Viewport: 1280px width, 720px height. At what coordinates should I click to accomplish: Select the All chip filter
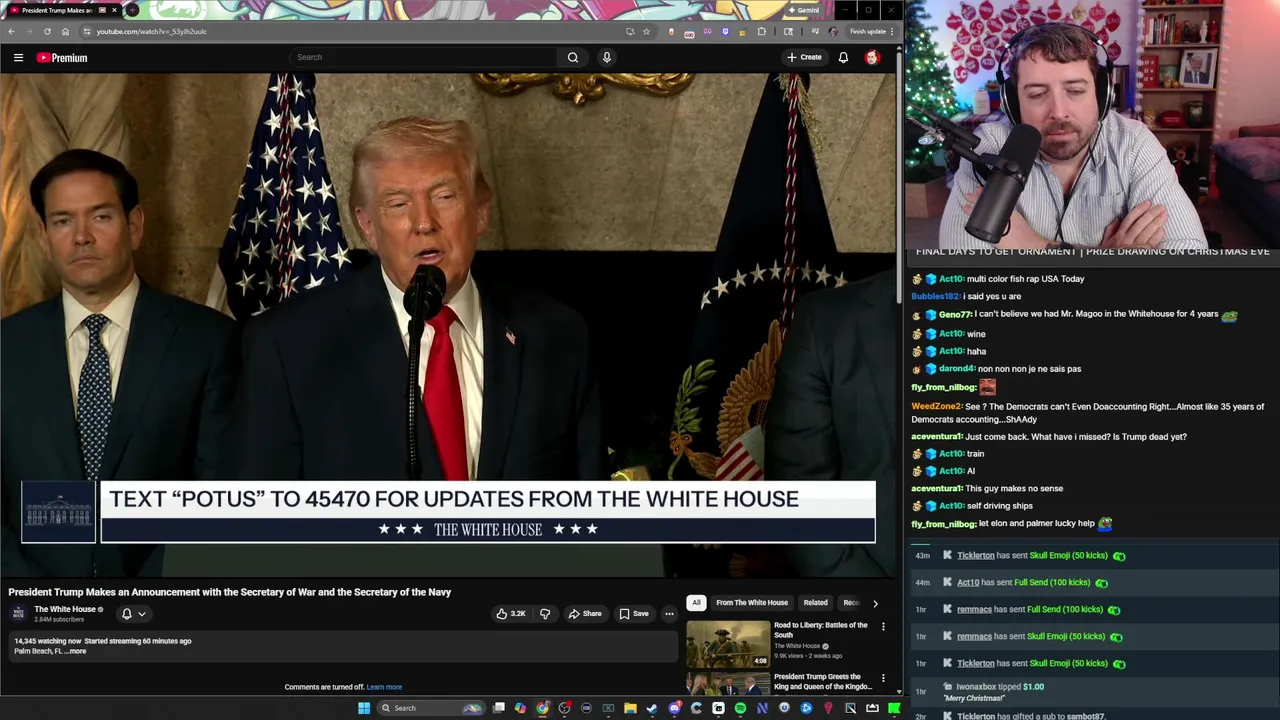(x=696, y=603)
